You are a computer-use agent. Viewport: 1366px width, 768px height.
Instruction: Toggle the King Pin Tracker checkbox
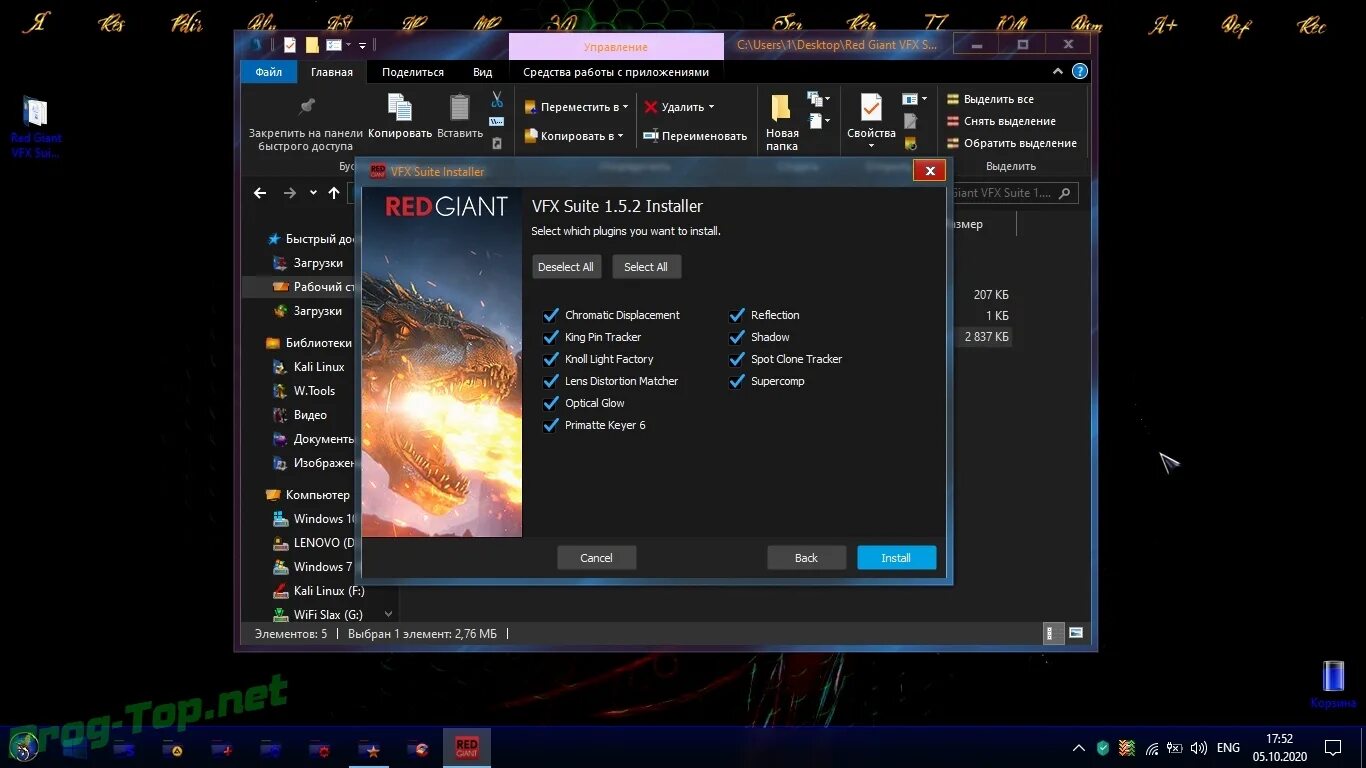click(550, 337)
